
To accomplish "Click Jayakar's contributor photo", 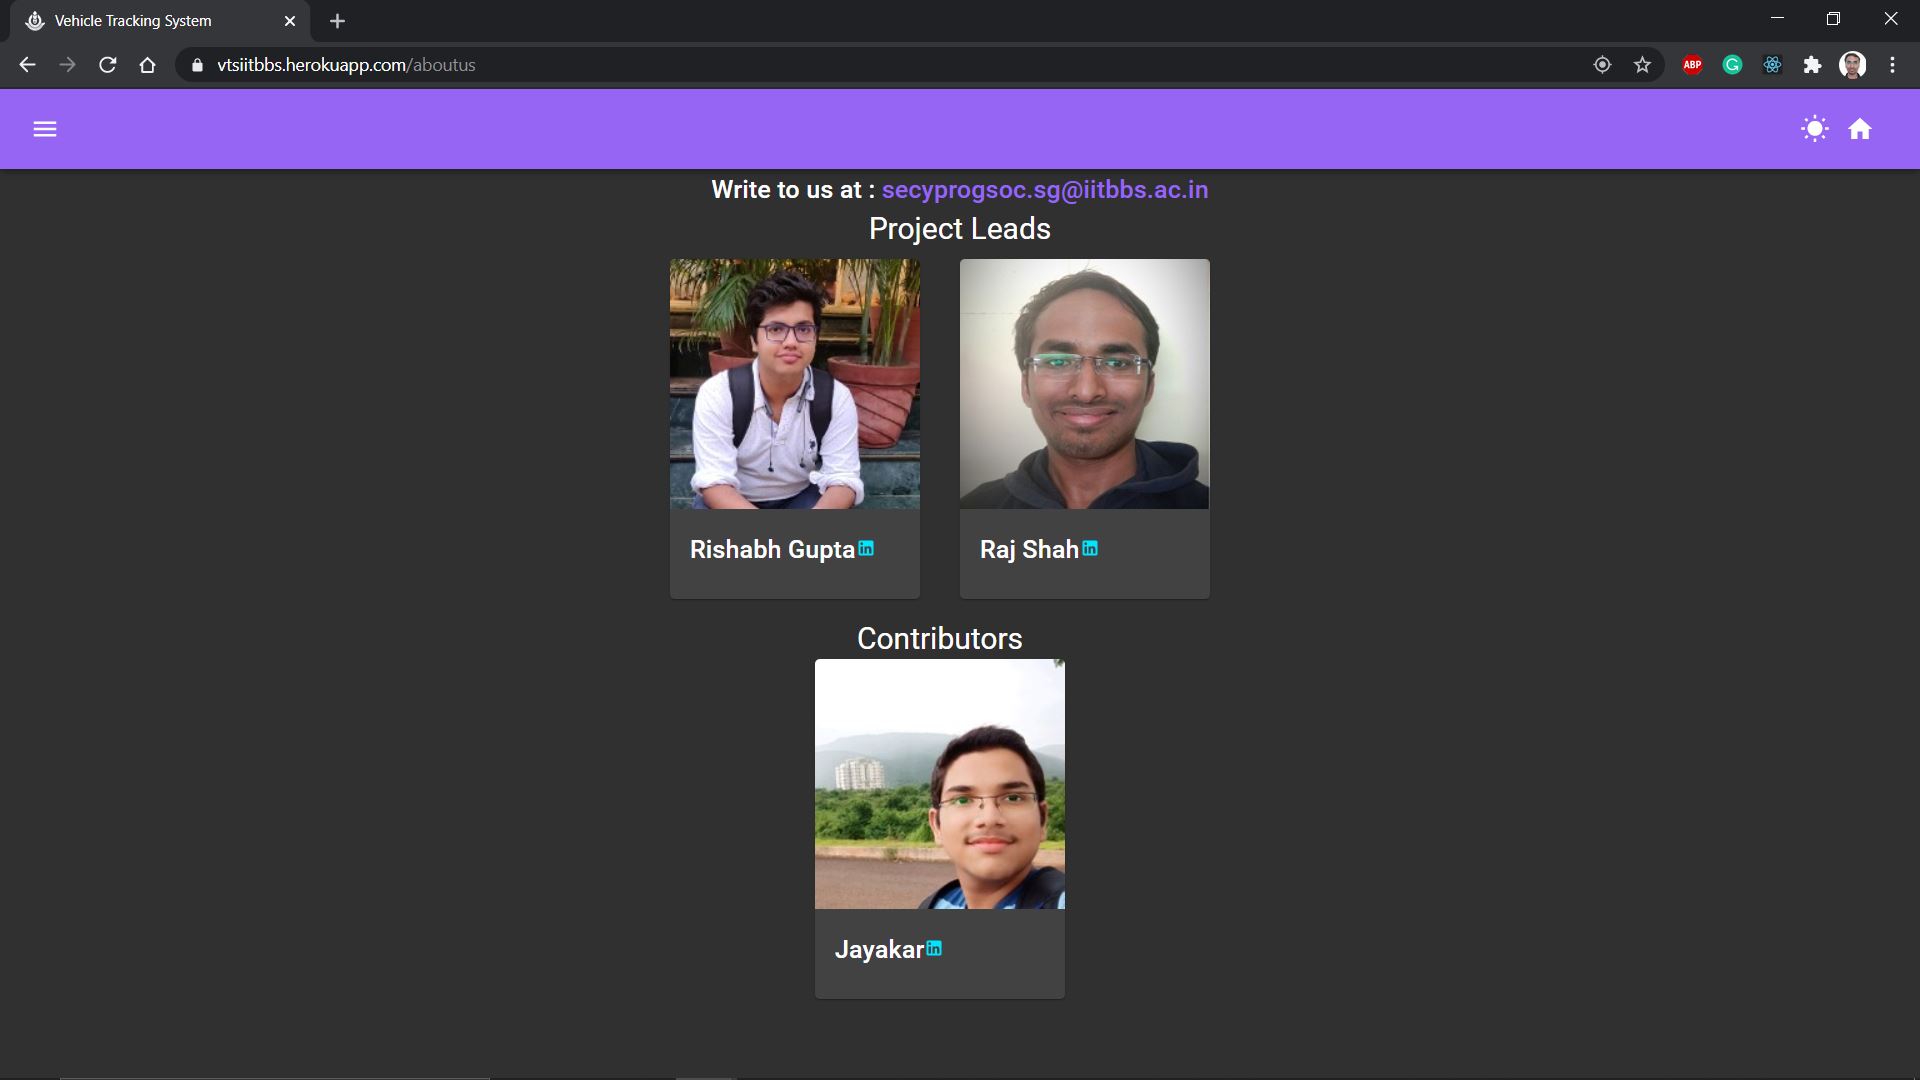I will [x=939, y=784].
